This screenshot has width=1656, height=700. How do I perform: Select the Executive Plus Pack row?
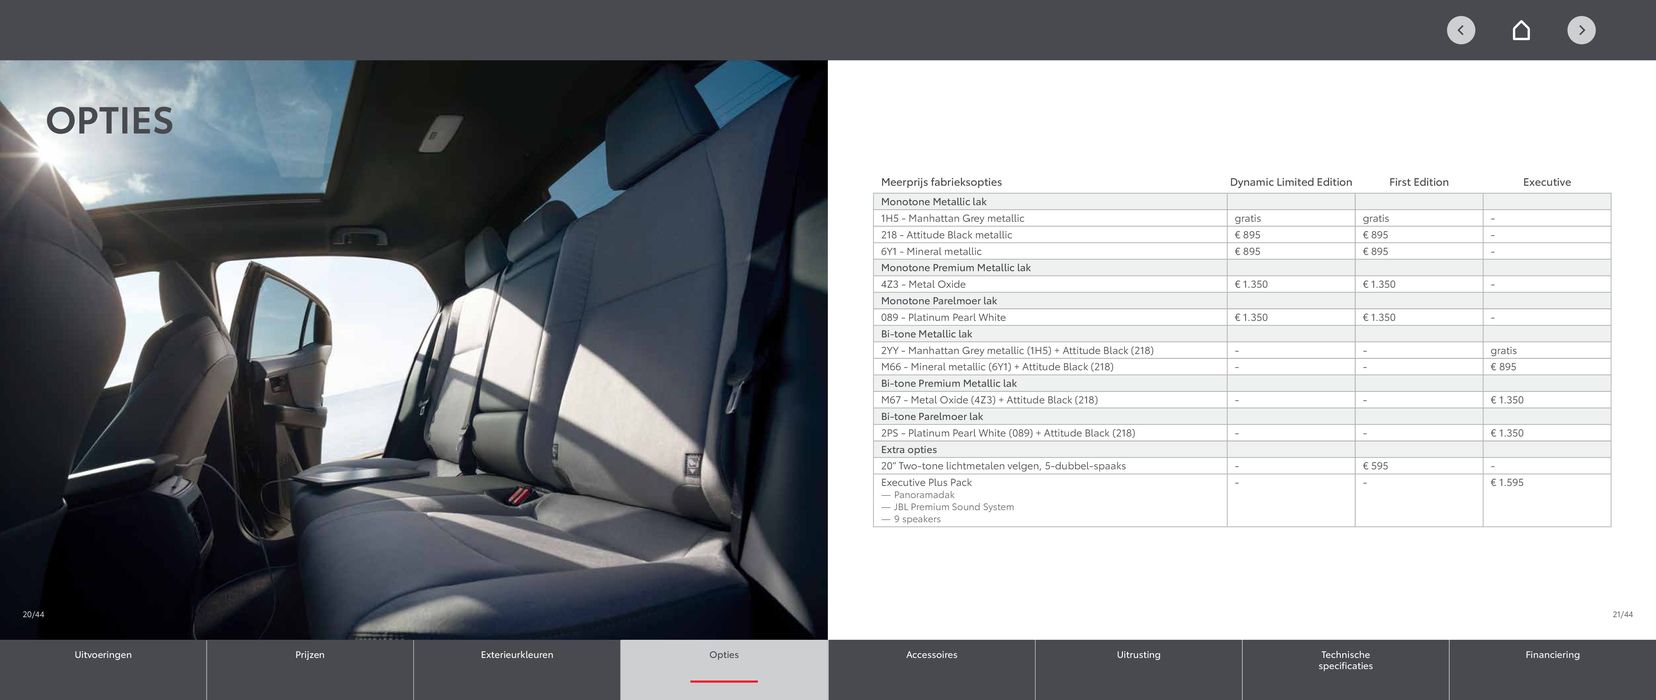[x=926, y=483]
